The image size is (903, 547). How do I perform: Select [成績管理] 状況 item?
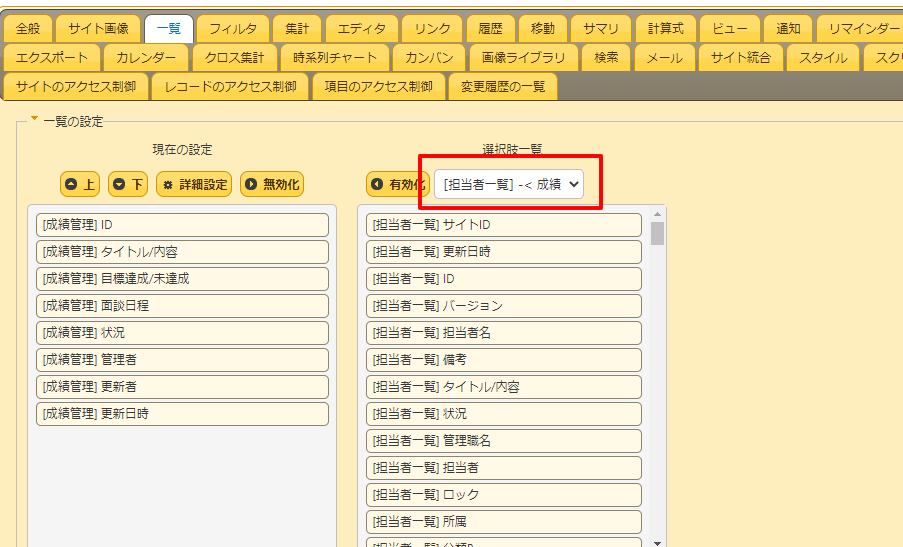coord(183,333)
